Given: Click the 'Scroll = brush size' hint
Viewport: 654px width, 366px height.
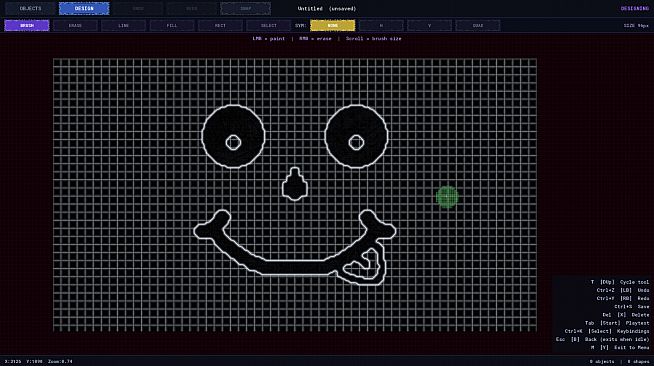Looking at the screenshot, I should click(374, 38).
